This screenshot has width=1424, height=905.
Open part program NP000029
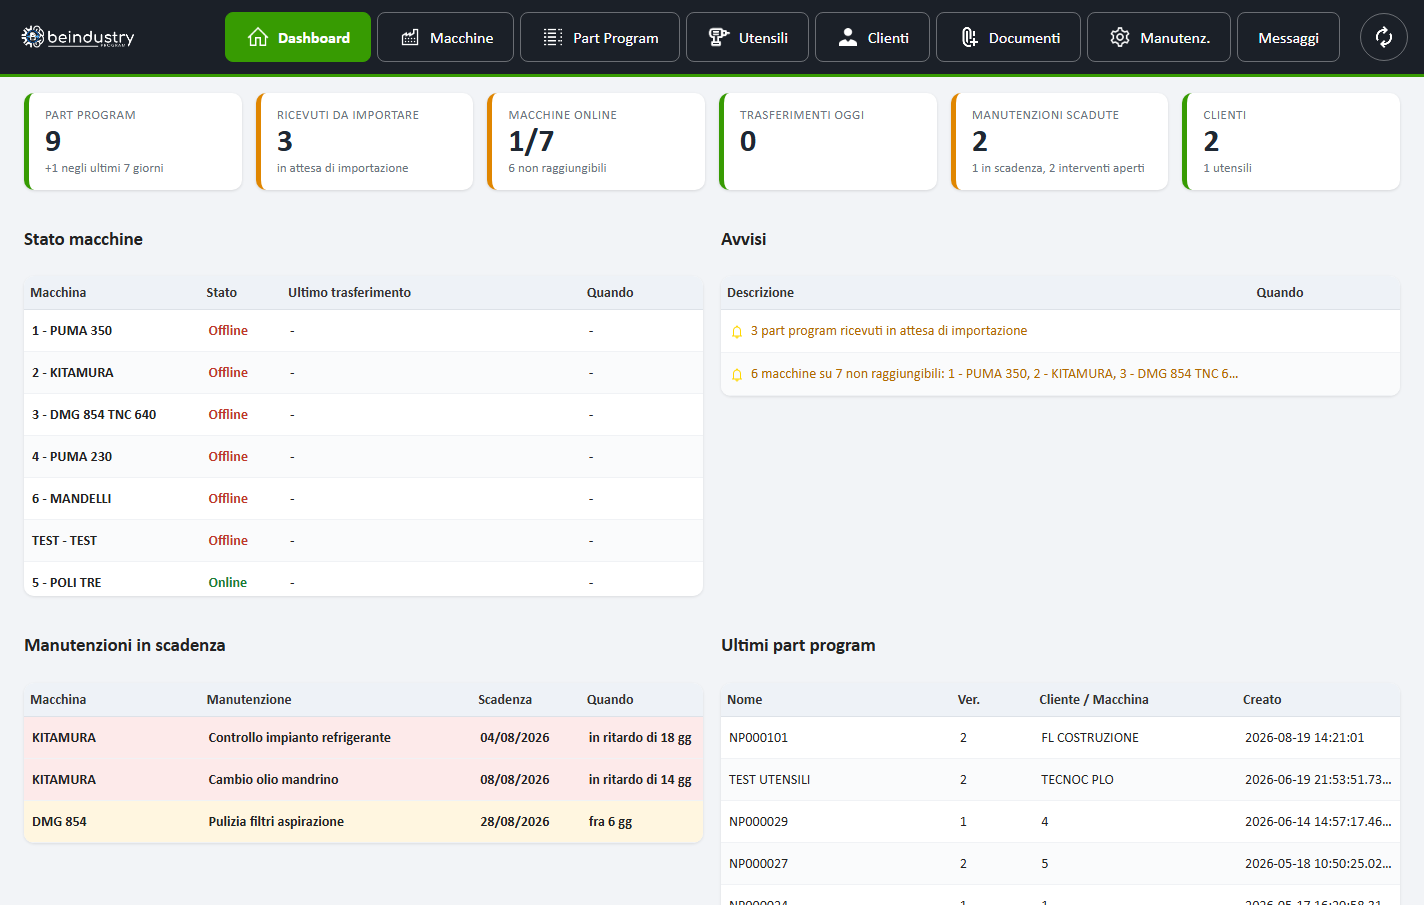pos(1060,821)
